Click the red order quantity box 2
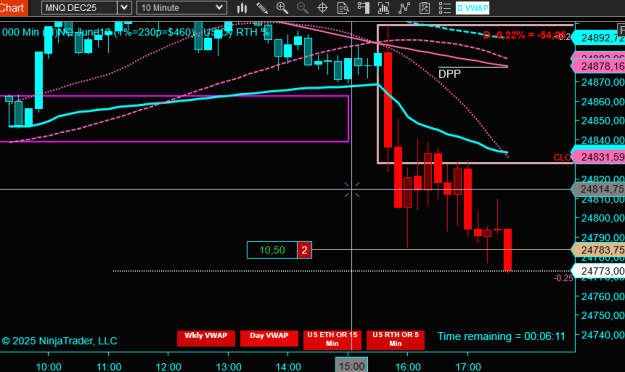 coord(305,250)
